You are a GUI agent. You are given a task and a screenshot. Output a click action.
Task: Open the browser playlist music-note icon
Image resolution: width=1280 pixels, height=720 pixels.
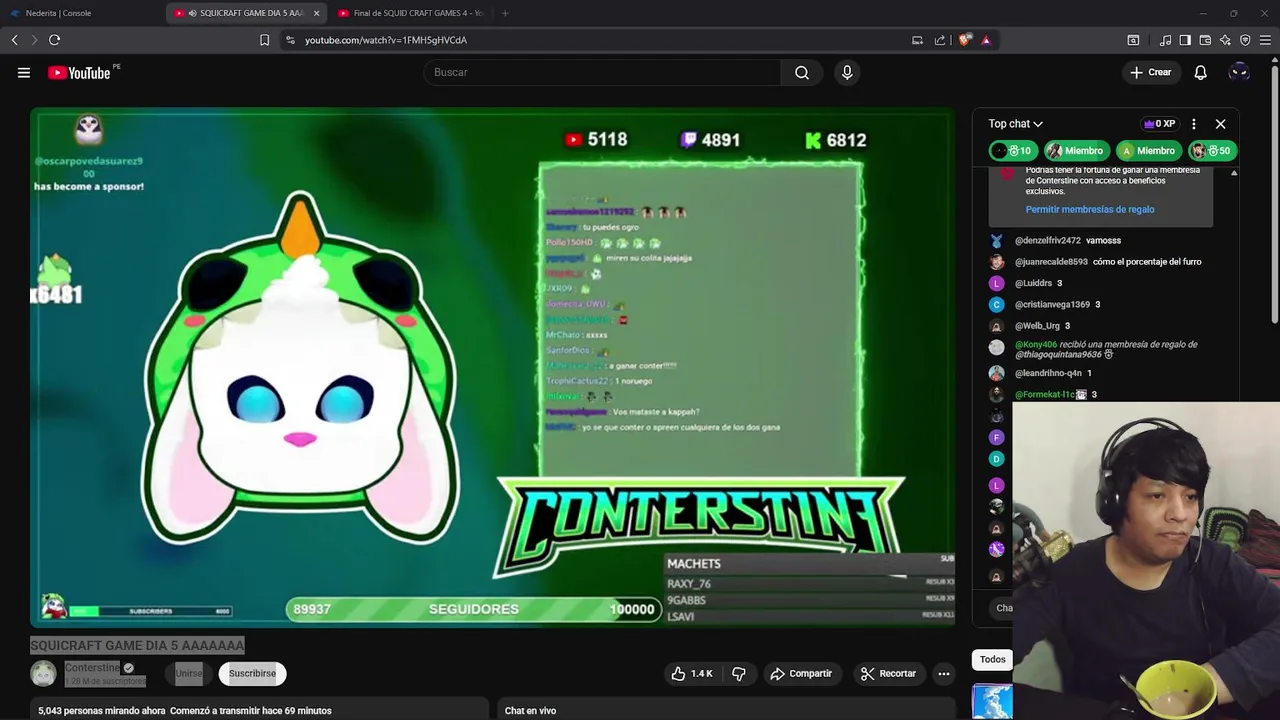[1165, 40]
